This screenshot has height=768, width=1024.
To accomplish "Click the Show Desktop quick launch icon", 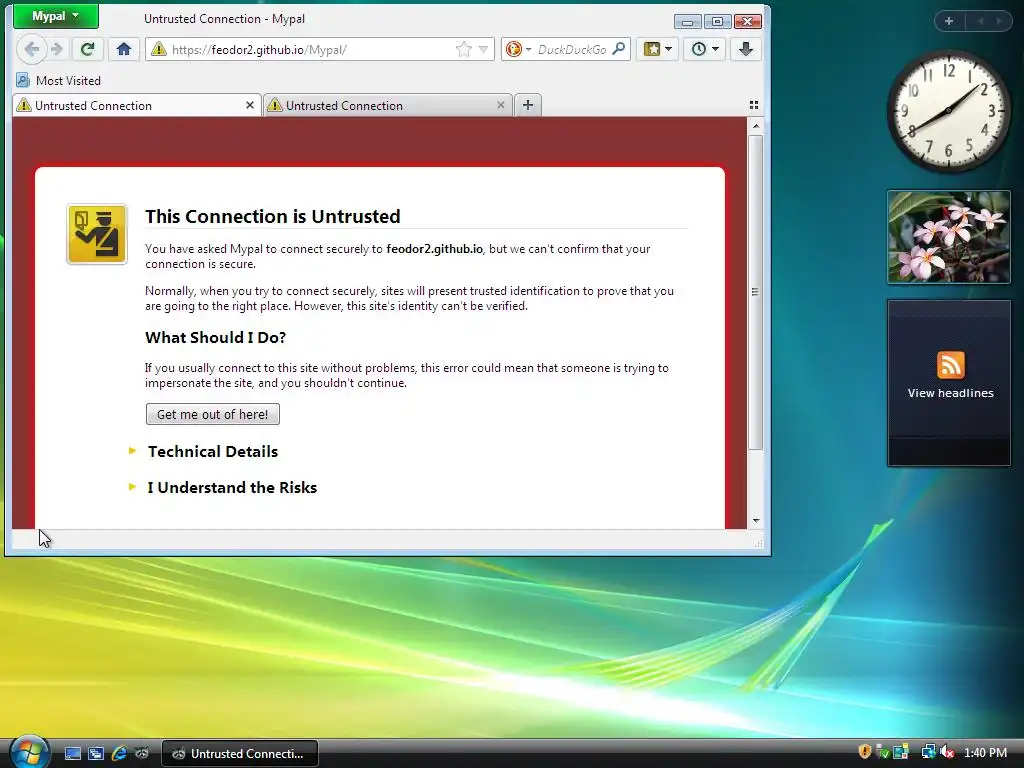I will [73, 754].
